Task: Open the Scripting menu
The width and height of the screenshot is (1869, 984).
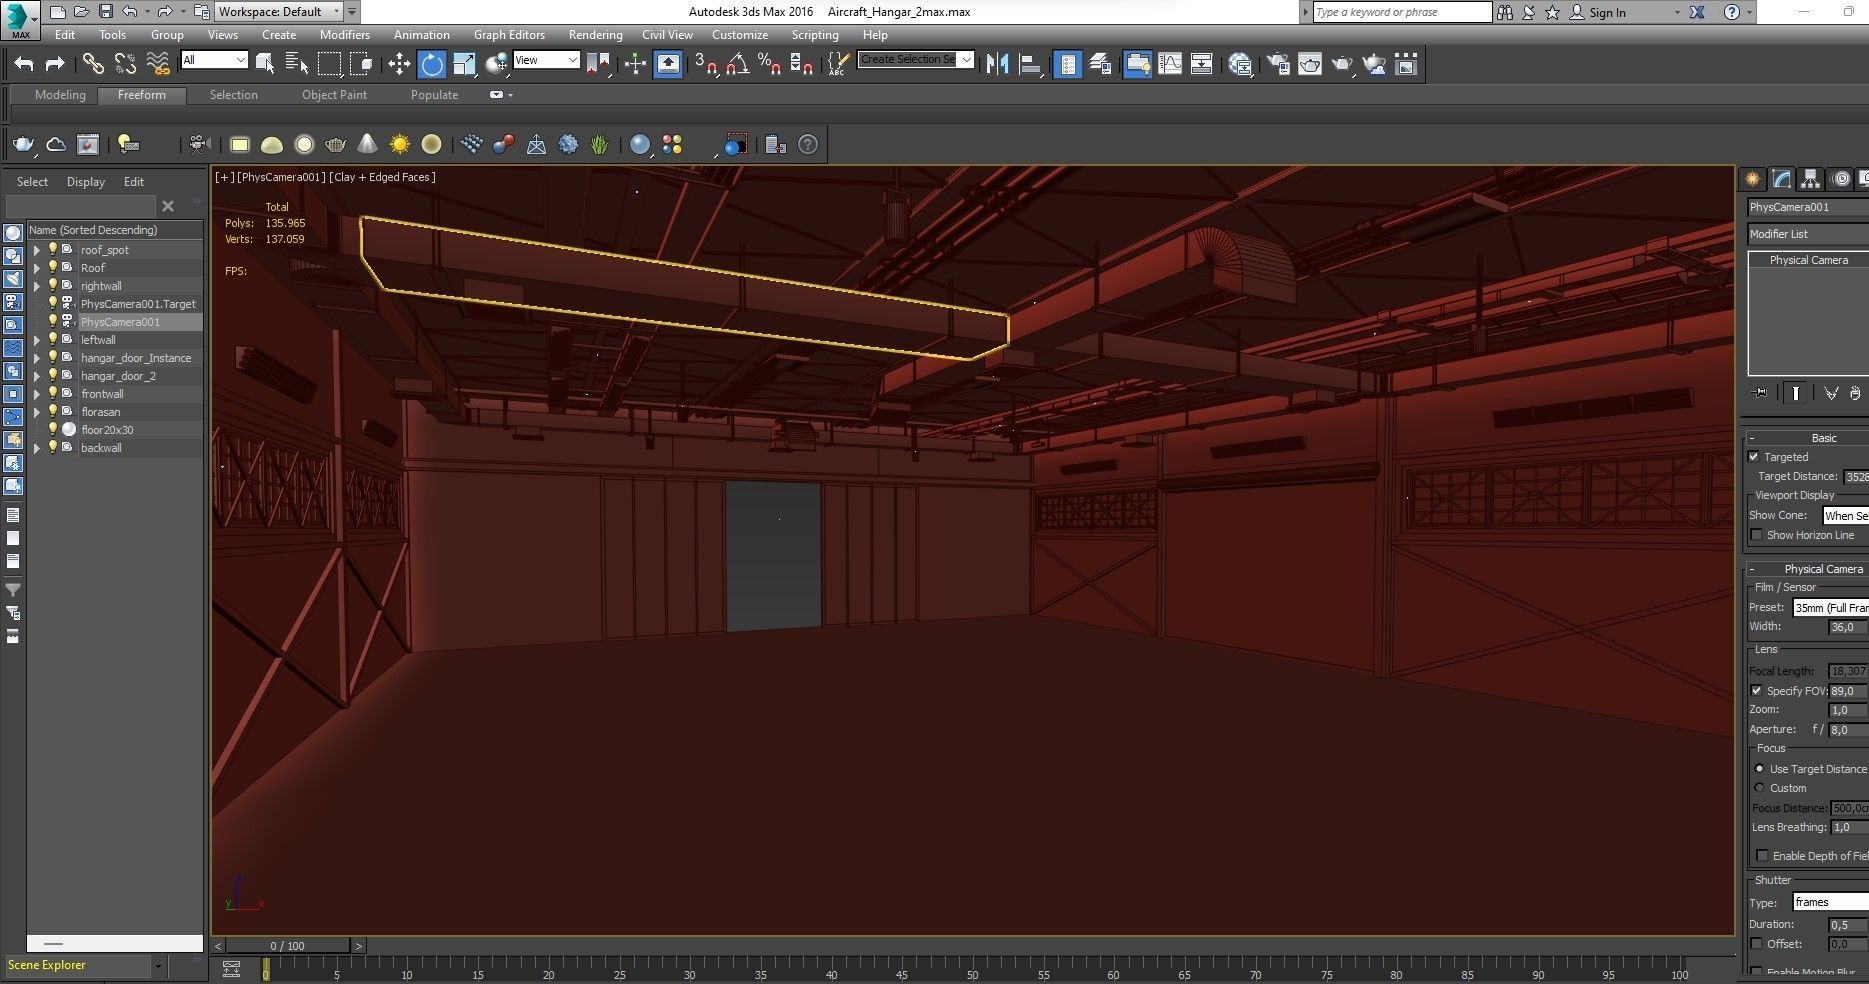Action: pyautogui.click(x=815, y=34)
